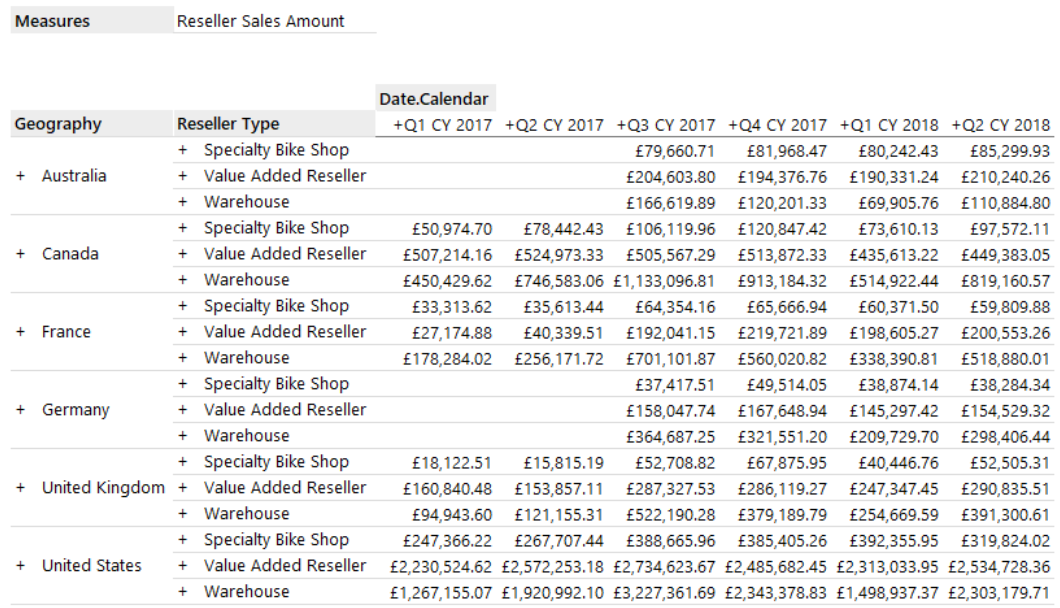Expand the Australia geography row
Viewport: 1060px width, 608px height.
point(20,176)
